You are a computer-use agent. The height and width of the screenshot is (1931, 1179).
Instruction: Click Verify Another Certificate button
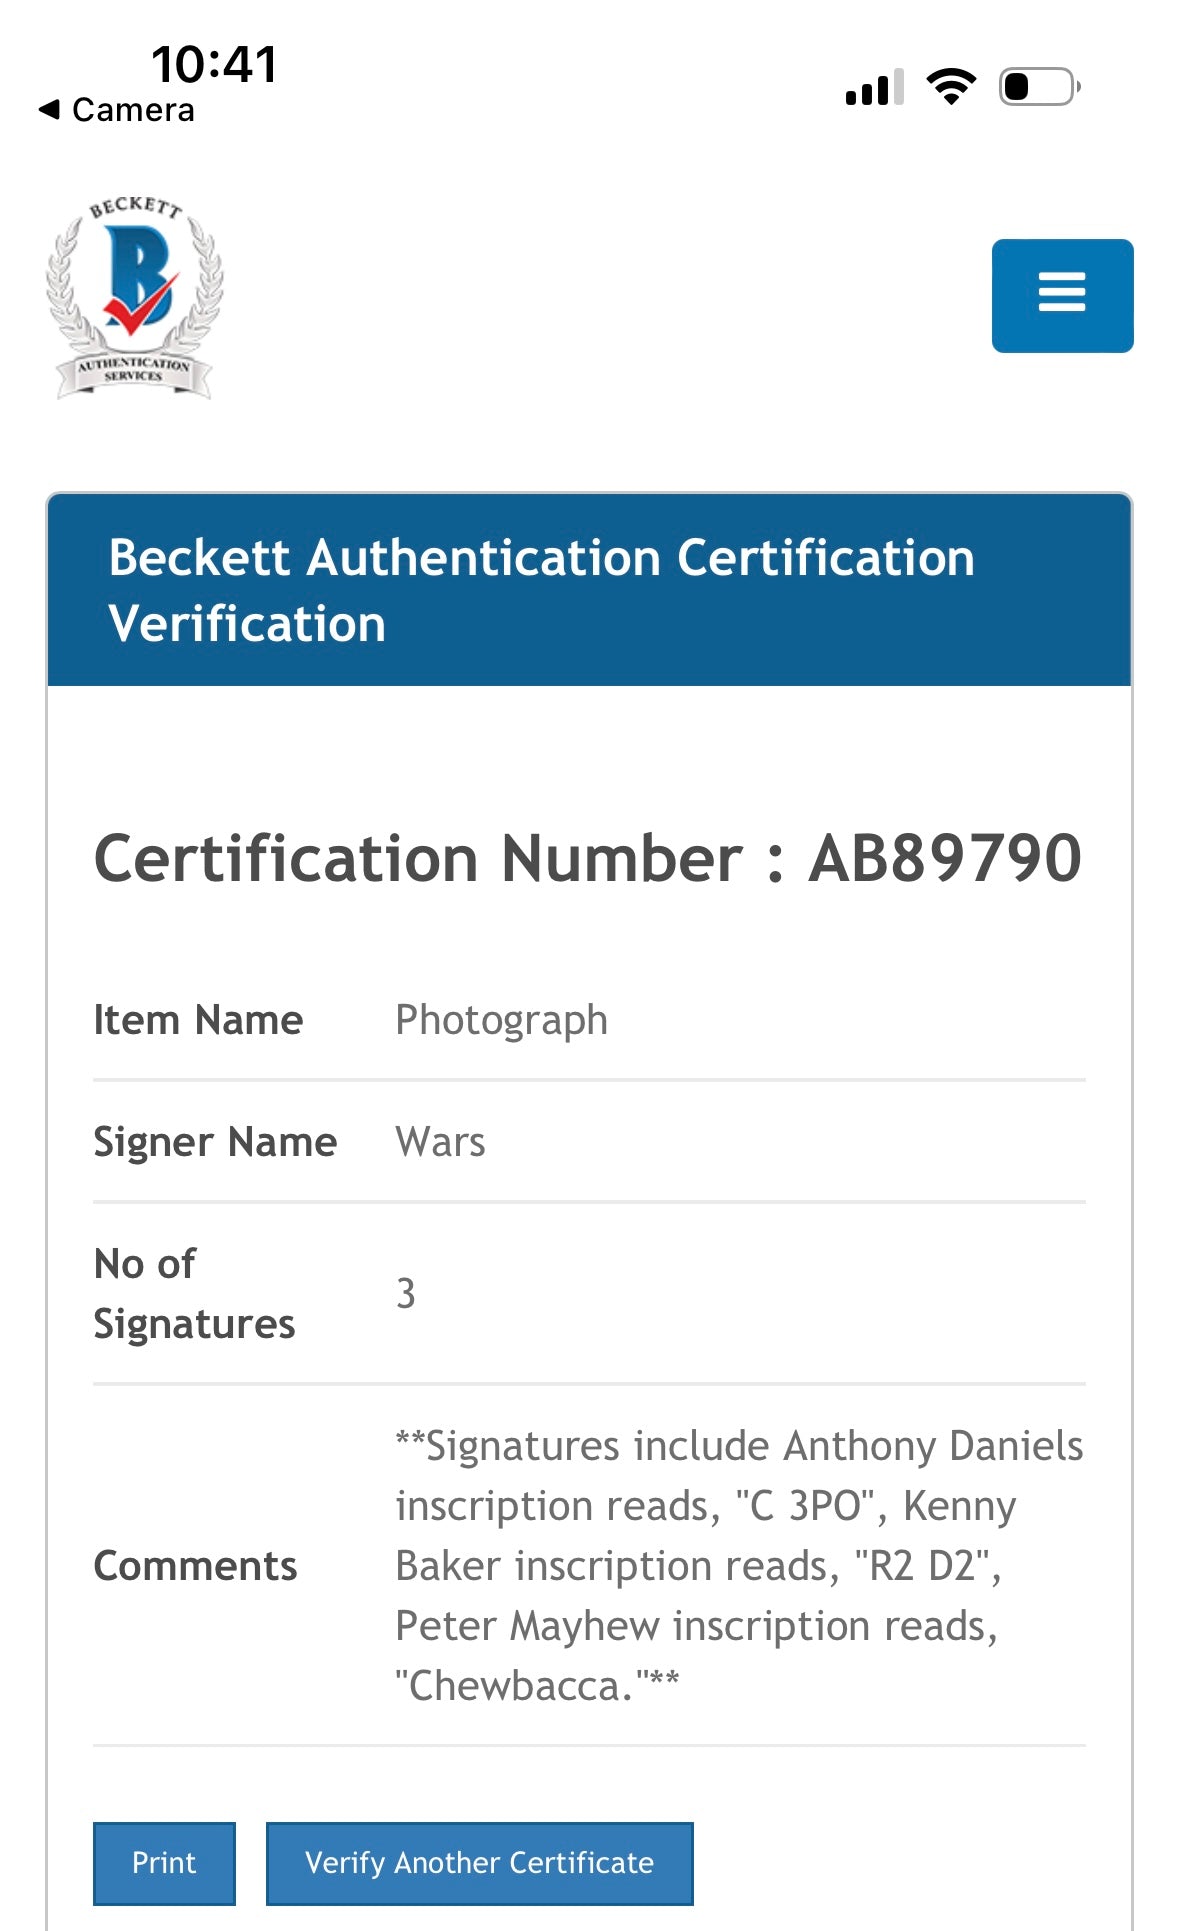[x=479, y=1863]
